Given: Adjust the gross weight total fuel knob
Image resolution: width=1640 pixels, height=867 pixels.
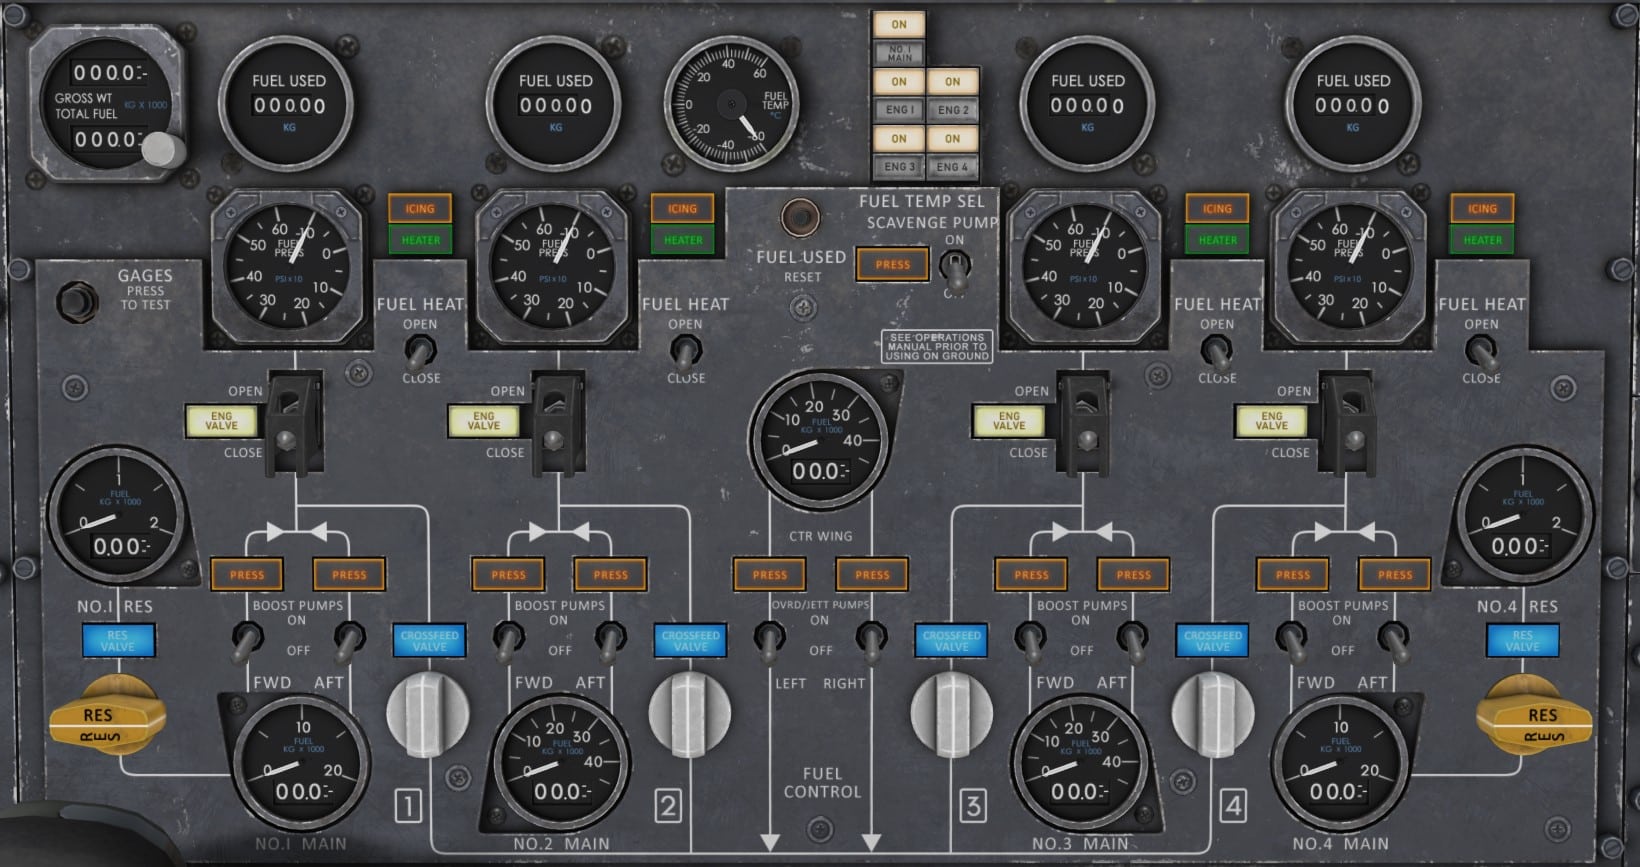Looking at the screenshot, I should 160,150.
